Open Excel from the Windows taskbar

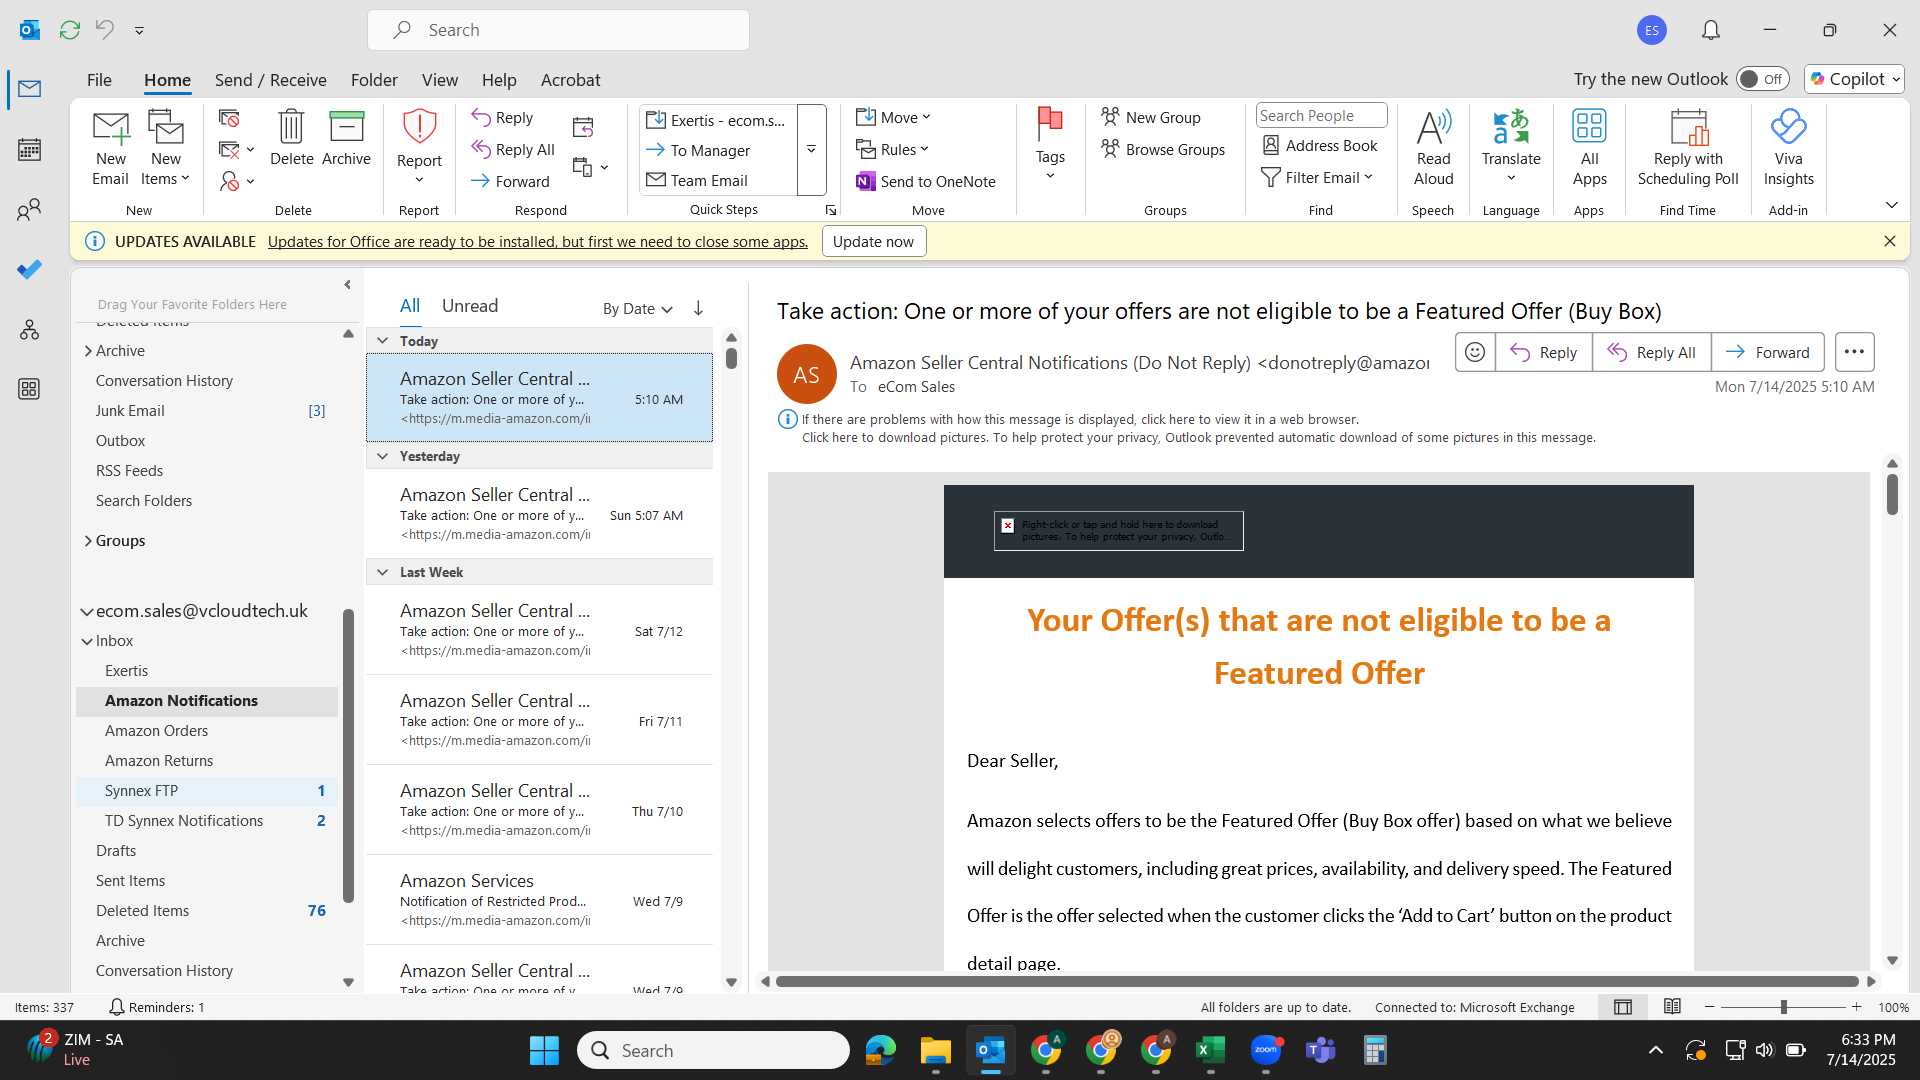tap(1210, 1050)
